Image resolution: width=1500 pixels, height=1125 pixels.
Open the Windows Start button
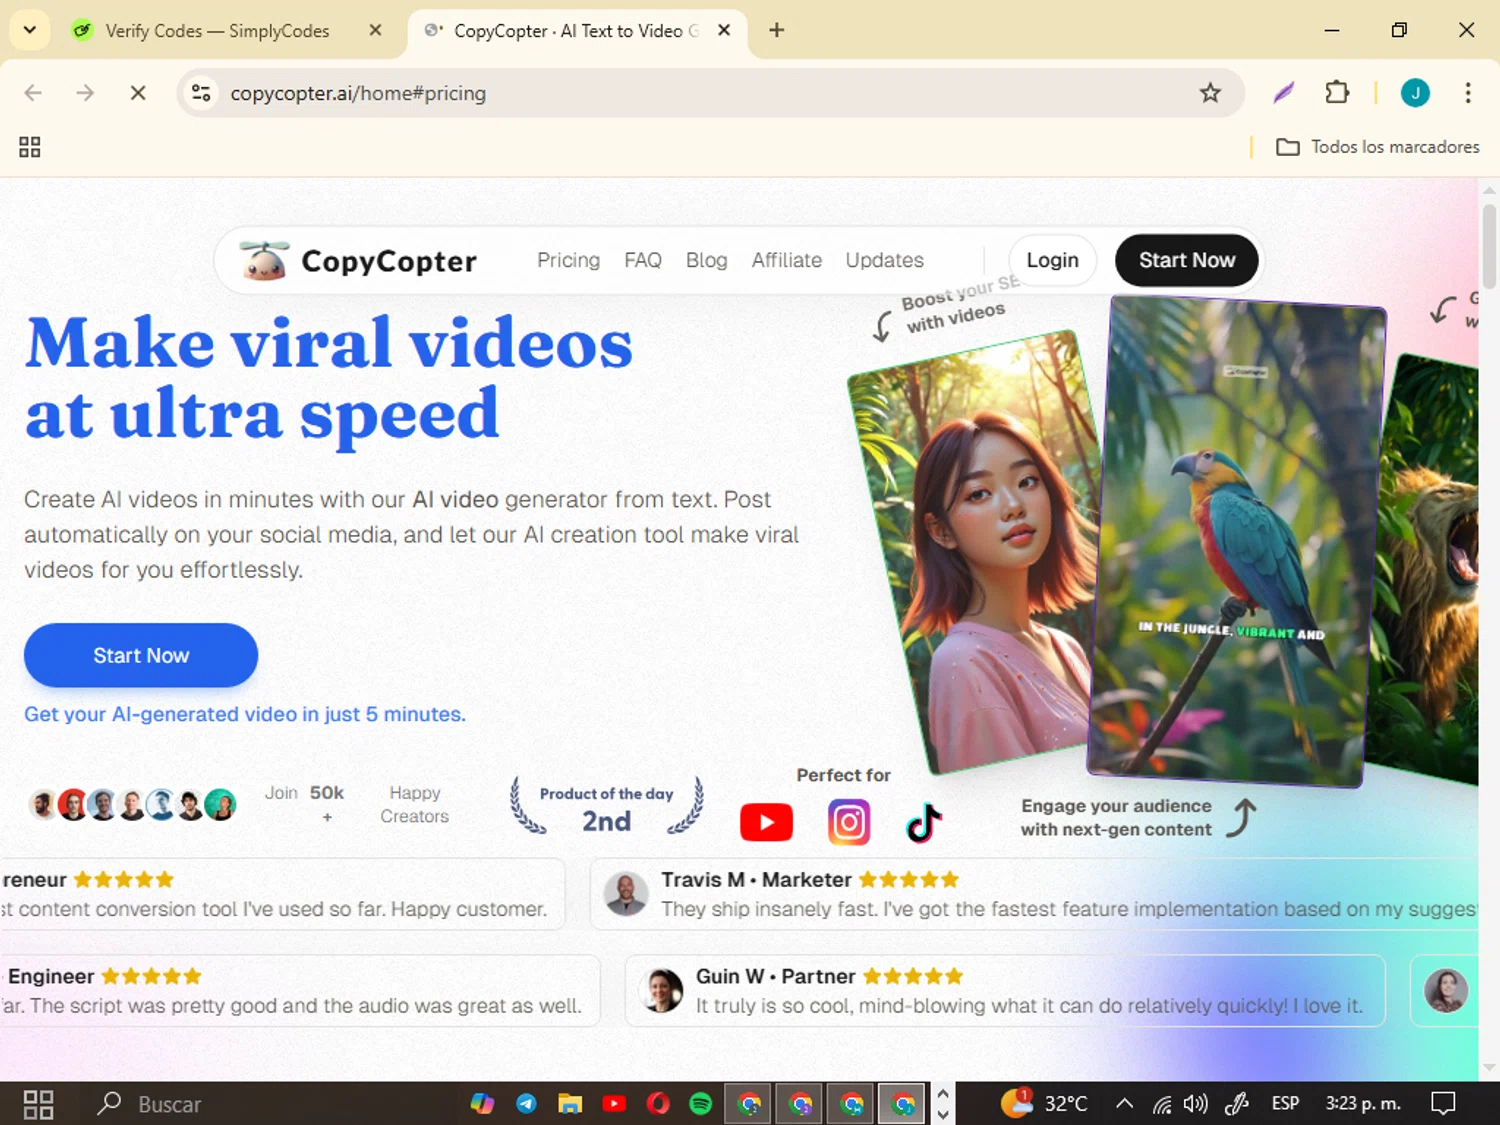pos(38,1104)
